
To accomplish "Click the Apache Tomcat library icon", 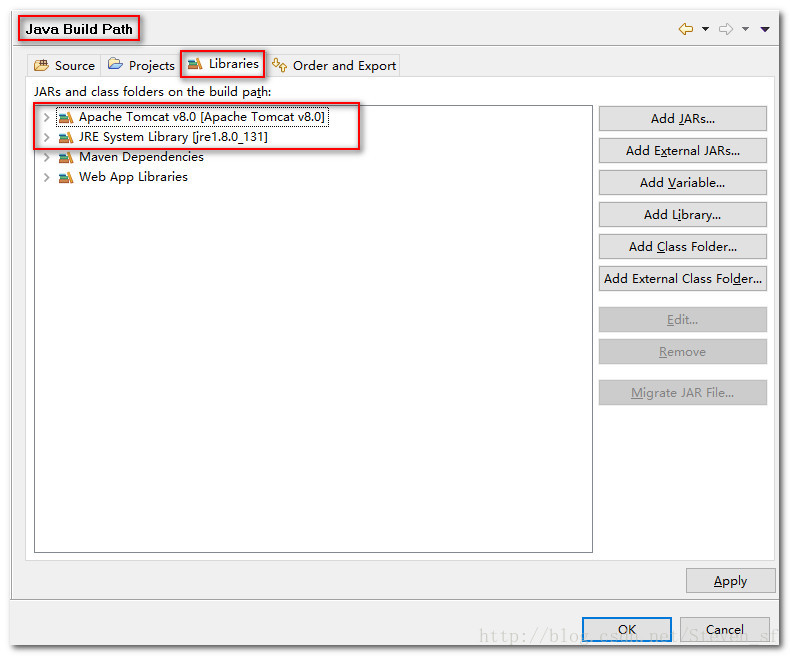I will click(x=66, y=117).
